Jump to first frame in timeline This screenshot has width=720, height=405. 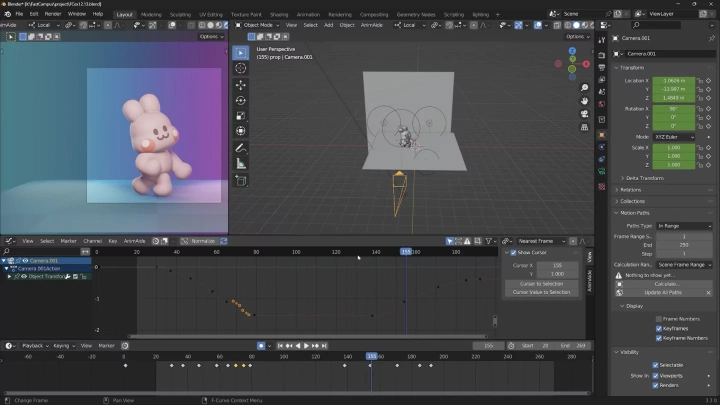[280, 346]
